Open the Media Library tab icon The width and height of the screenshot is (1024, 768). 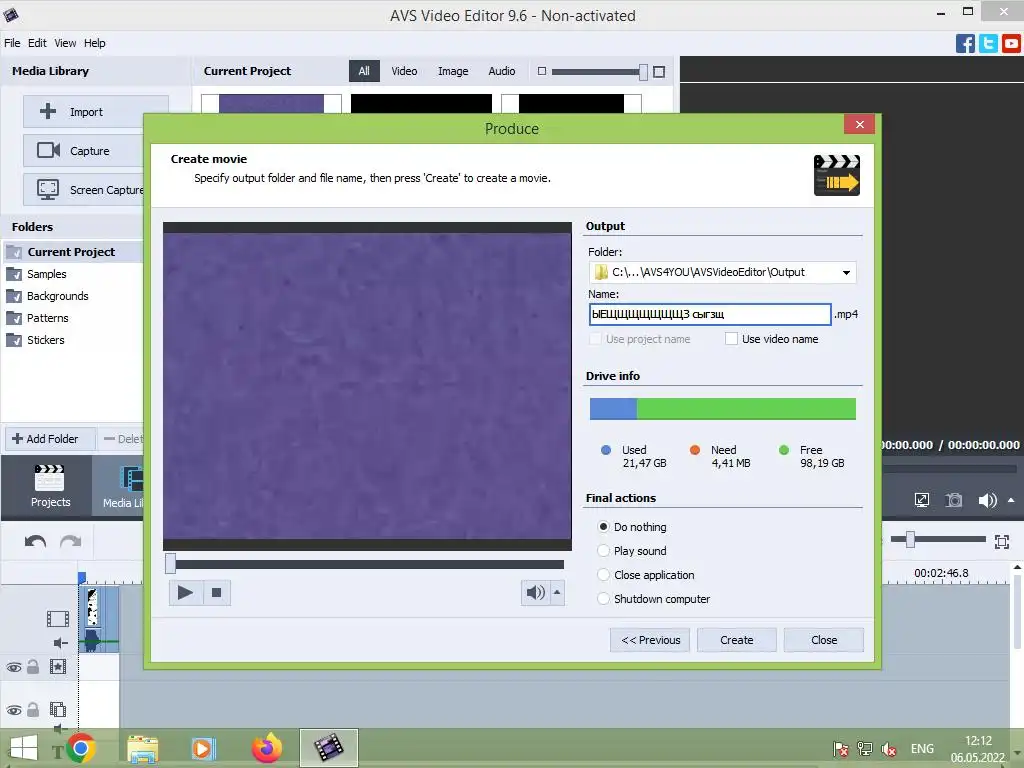pos(131,478)
